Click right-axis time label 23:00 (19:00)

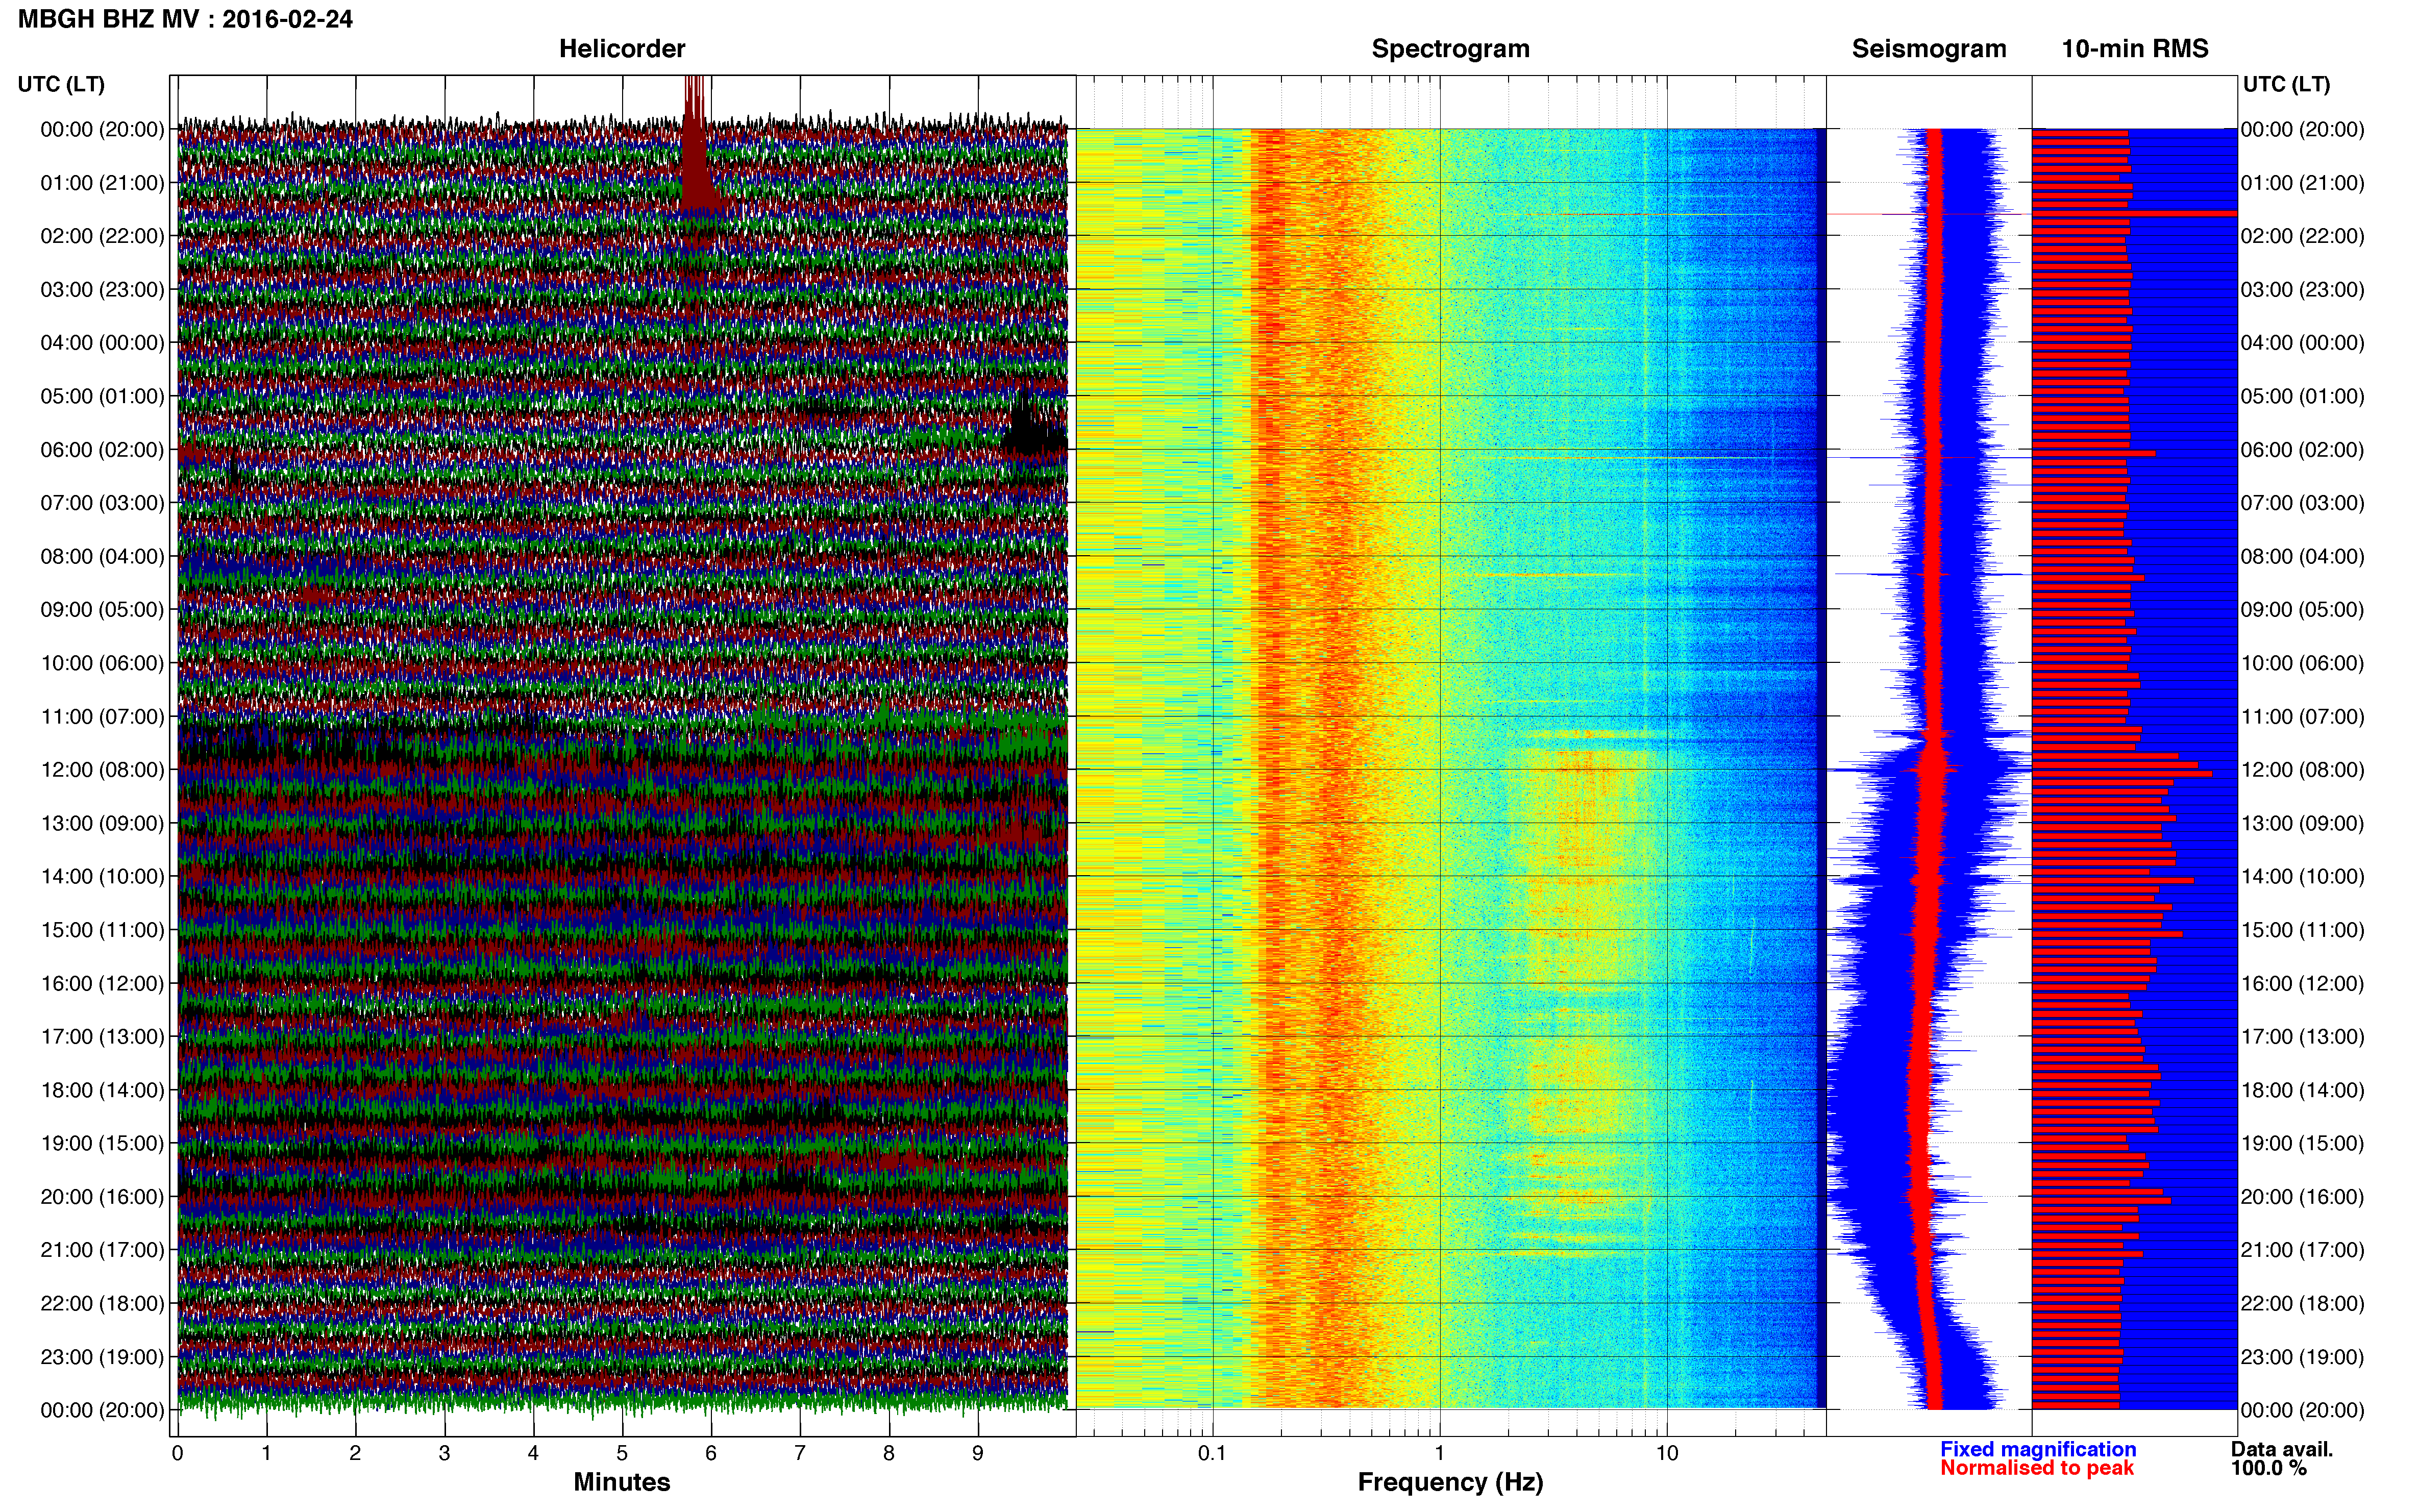pos(2302,1357)
